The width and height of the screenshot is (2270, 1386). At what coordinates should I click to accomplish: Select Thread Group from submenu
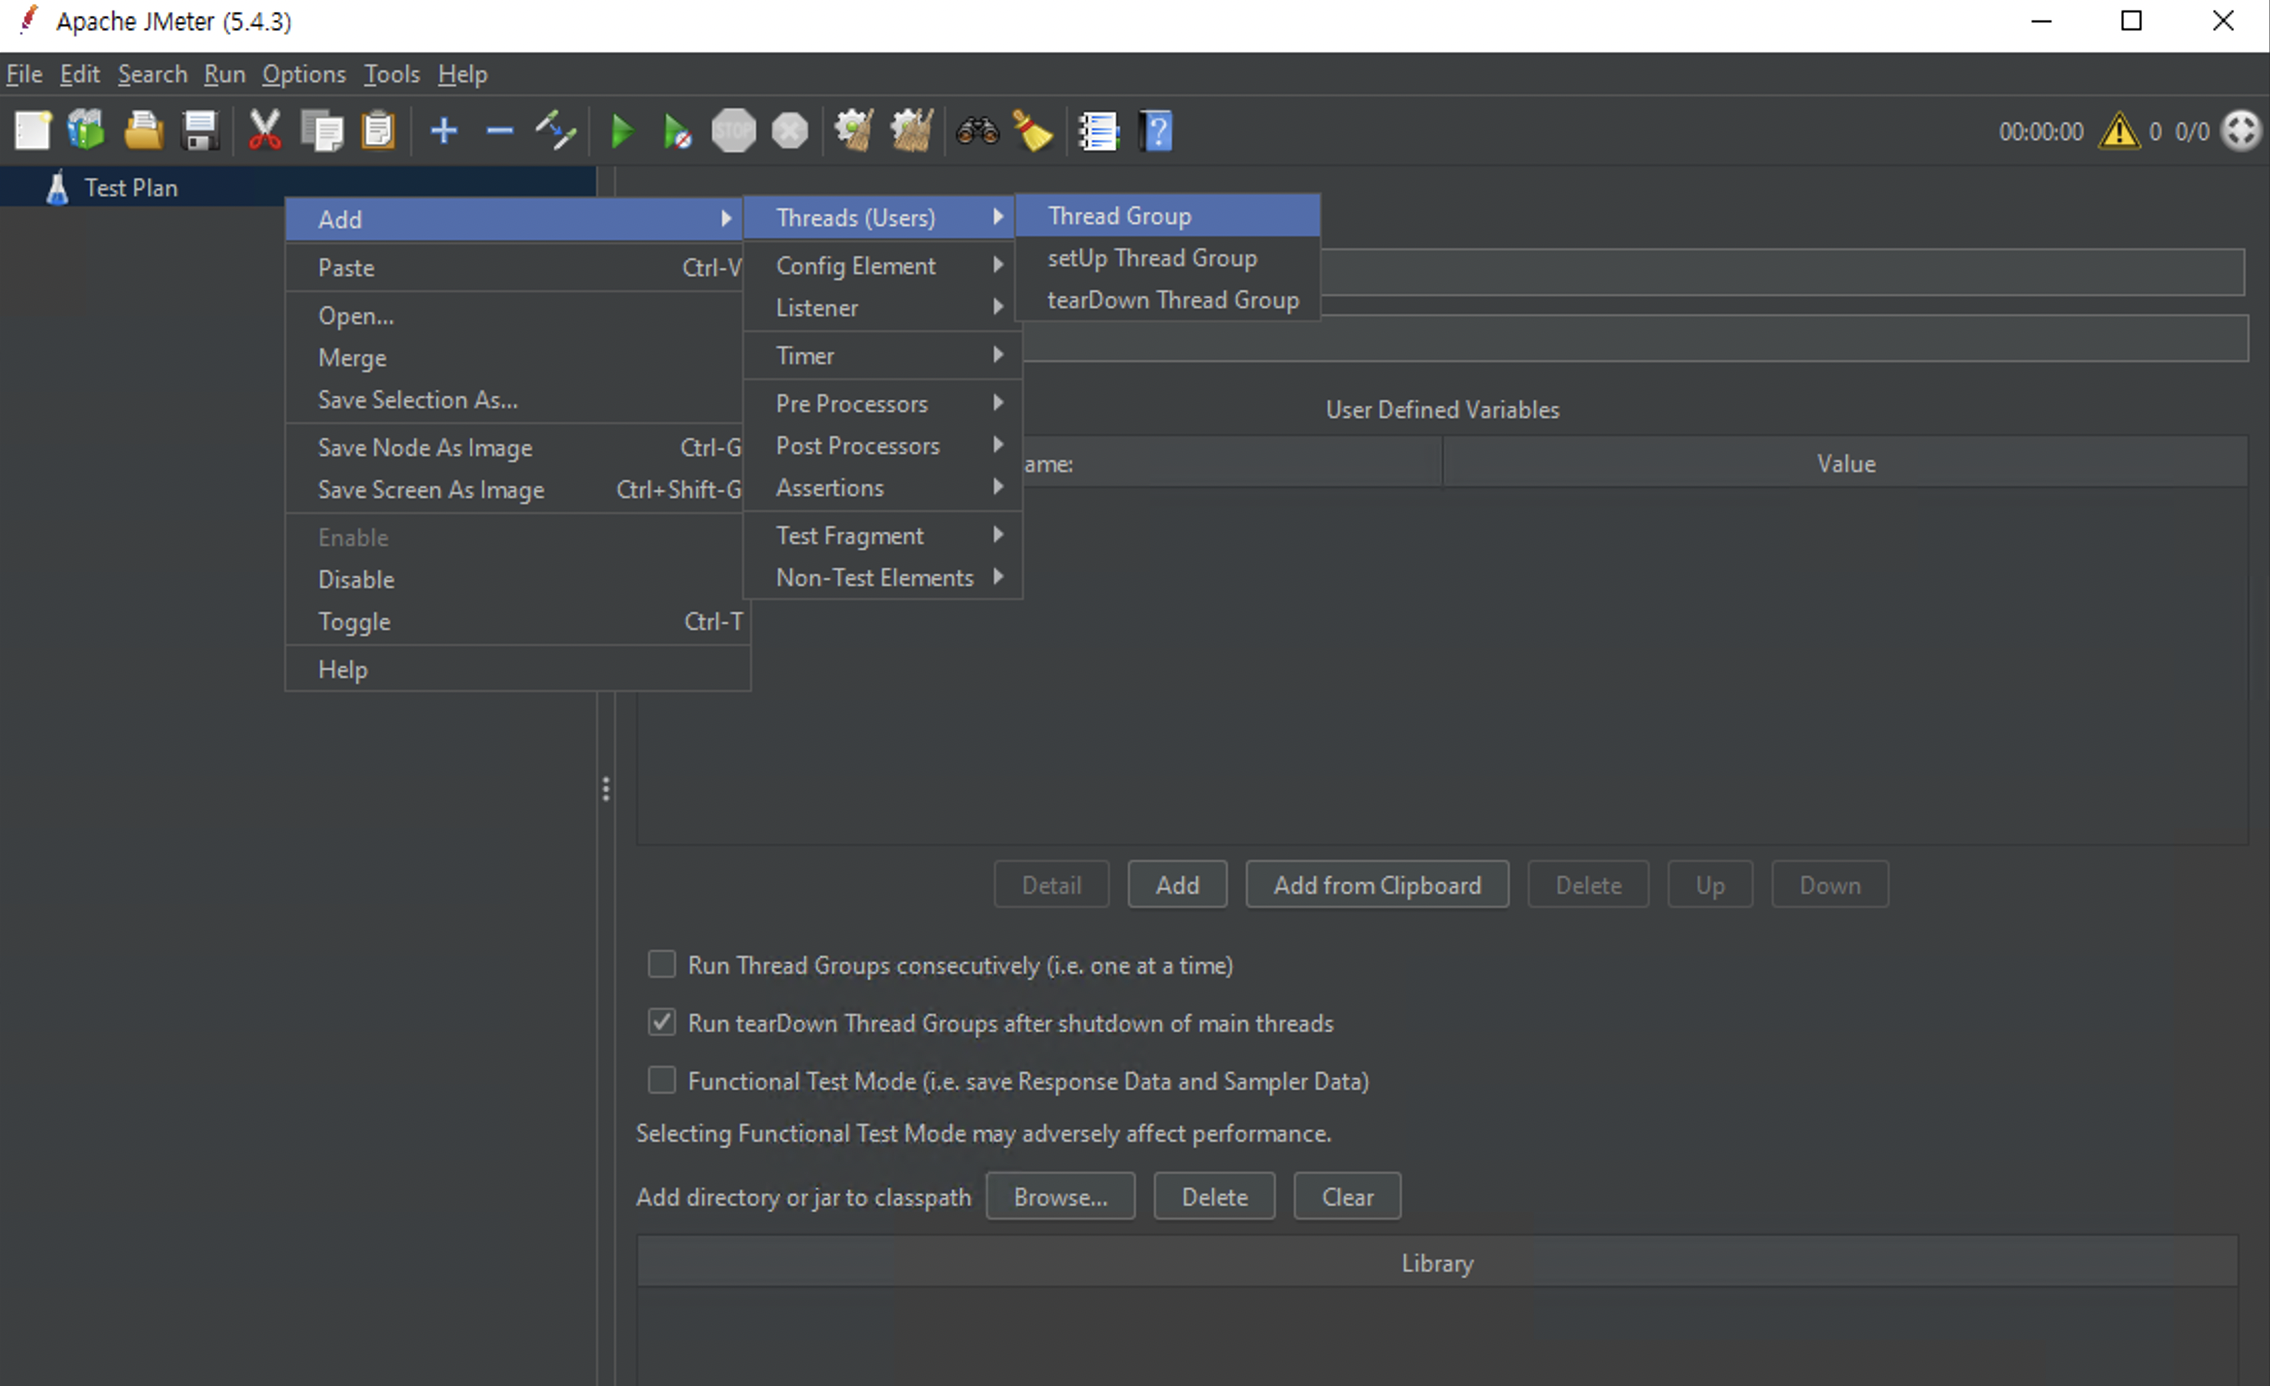1168,215
